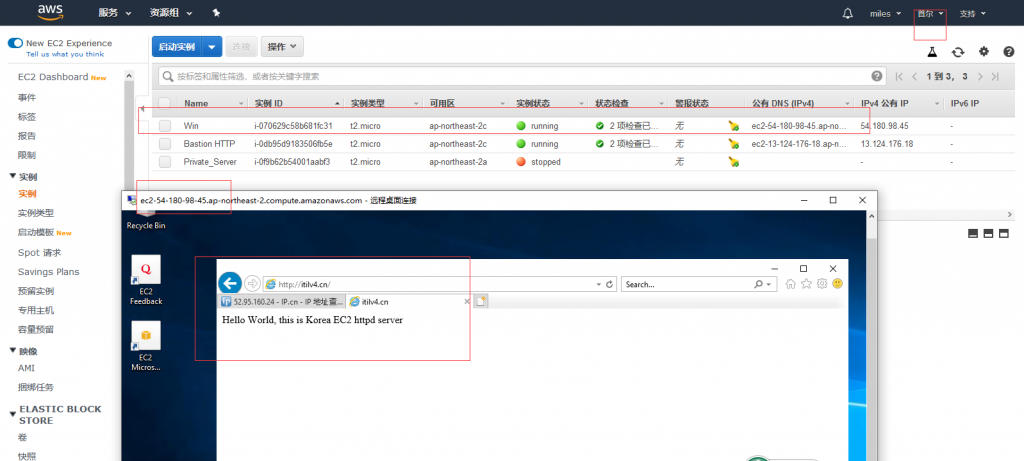
Task: Show the small details pane layout icon
Action: [973, 233]
